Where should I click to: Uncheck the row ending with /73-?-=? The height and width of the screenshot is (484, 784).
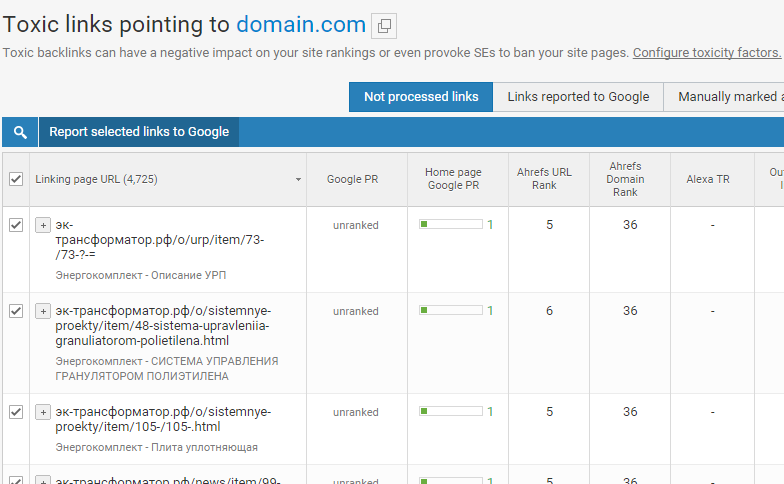coord(16,225)
